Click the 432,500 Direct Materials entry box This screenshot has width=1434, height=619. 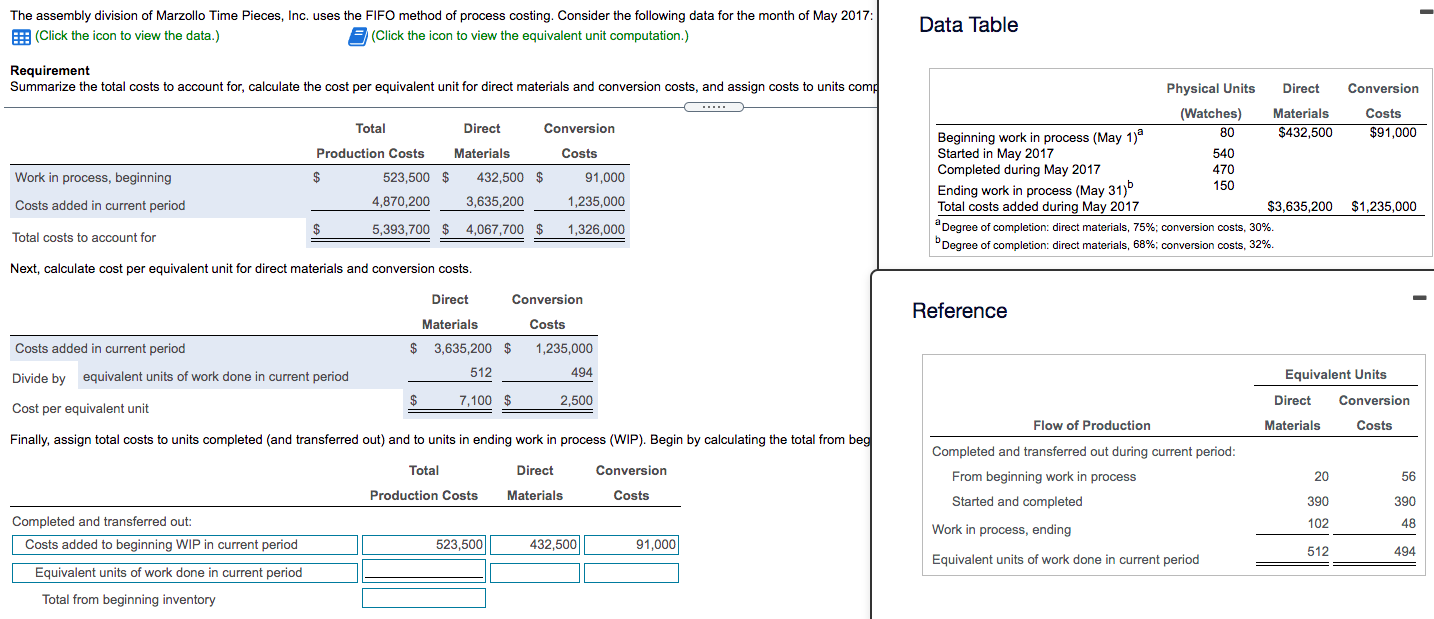point(535,544)
